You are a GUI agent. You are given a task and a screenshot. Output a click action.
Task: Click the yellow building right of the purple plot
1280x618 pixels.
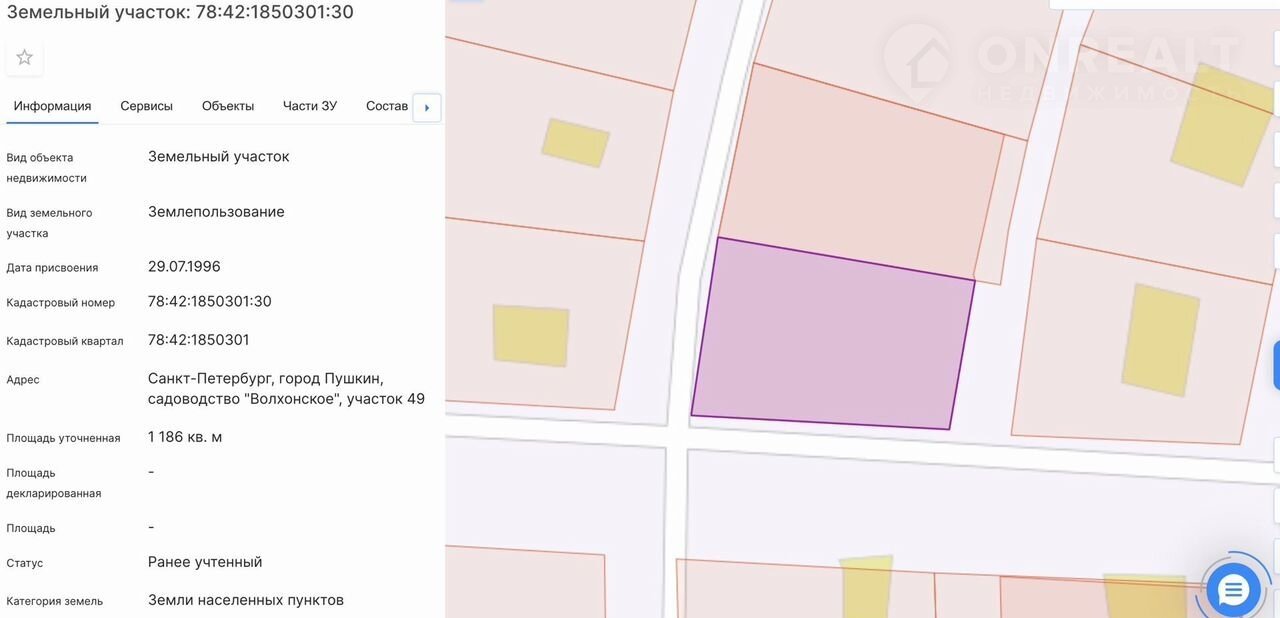1160,340
